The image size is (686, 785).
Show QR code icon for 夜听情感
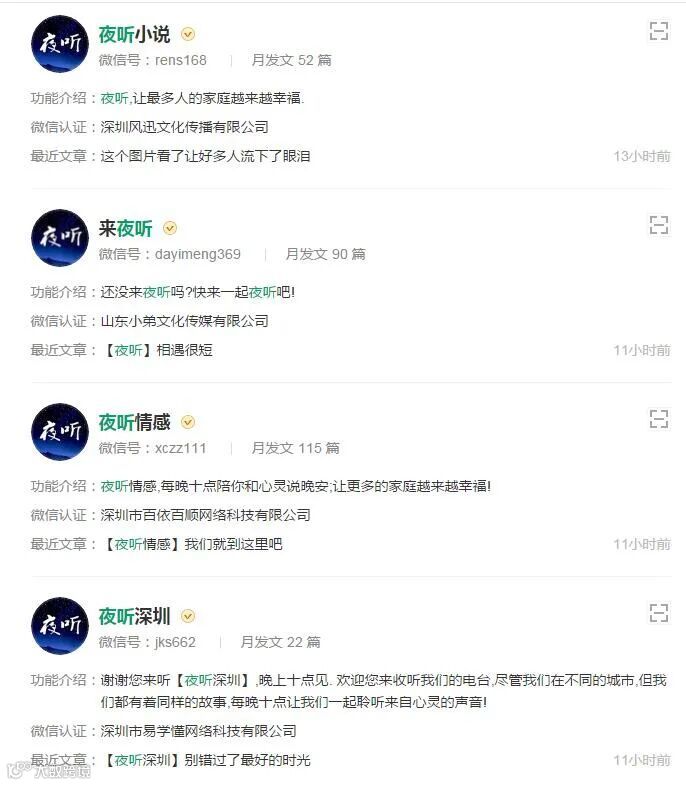tap(658, 419)
